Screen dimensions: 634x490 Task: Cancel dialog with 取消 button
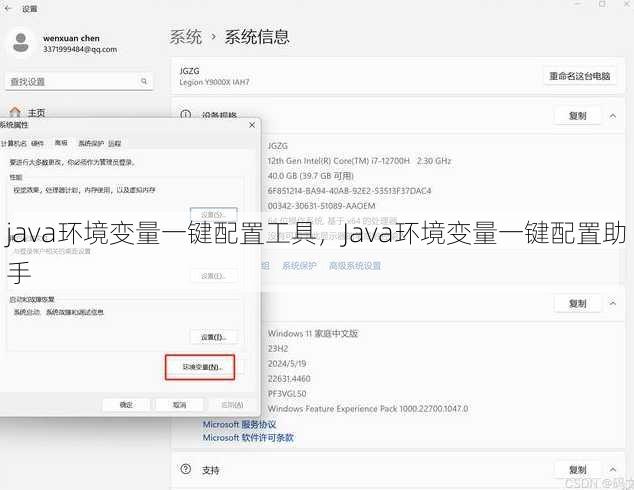click(180, 405)
